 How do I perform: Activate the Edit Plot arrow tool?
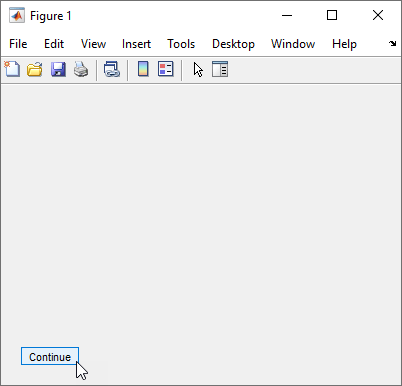[198, 69]
